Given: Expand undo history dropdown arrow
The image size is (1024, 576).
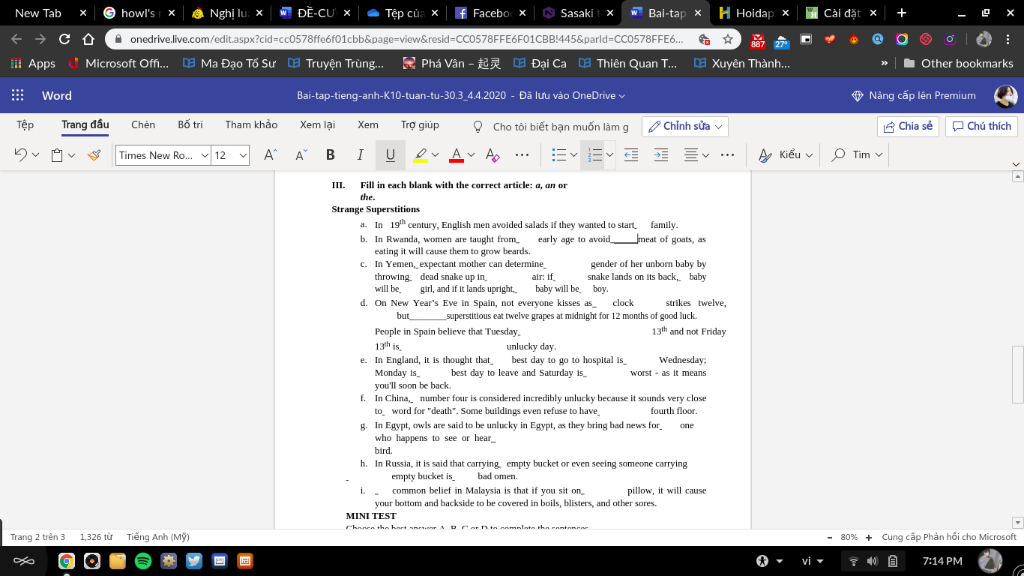Looking at the screenshot, I should click(35, 155).
